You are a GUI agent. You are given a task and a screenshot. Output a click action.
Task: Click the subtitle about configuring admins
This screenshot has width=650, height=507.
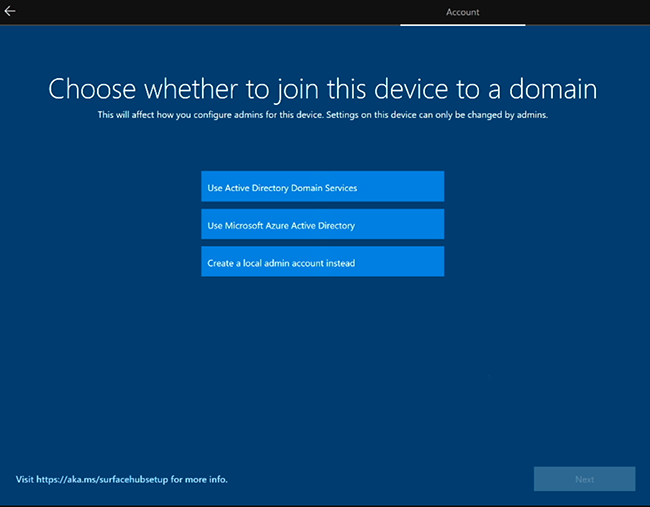pos(323,115)
